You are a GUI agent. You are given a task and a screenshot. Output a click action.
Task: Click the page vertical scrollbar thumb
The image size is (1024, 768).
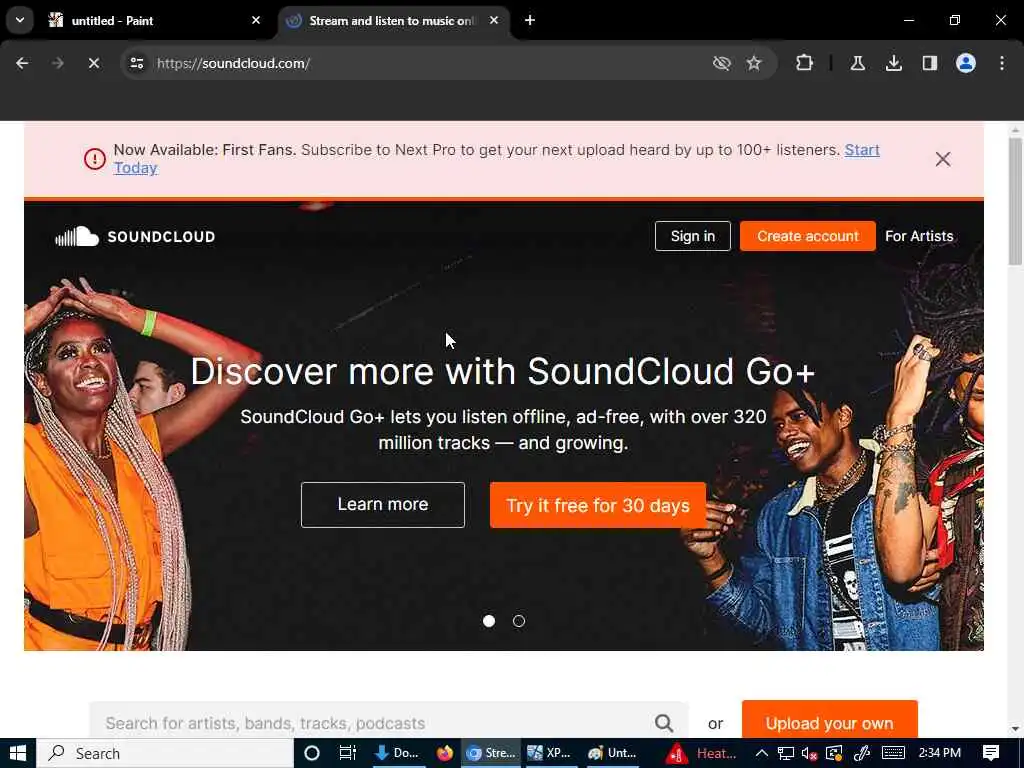pyautogui.click(x=1015, y=202)
